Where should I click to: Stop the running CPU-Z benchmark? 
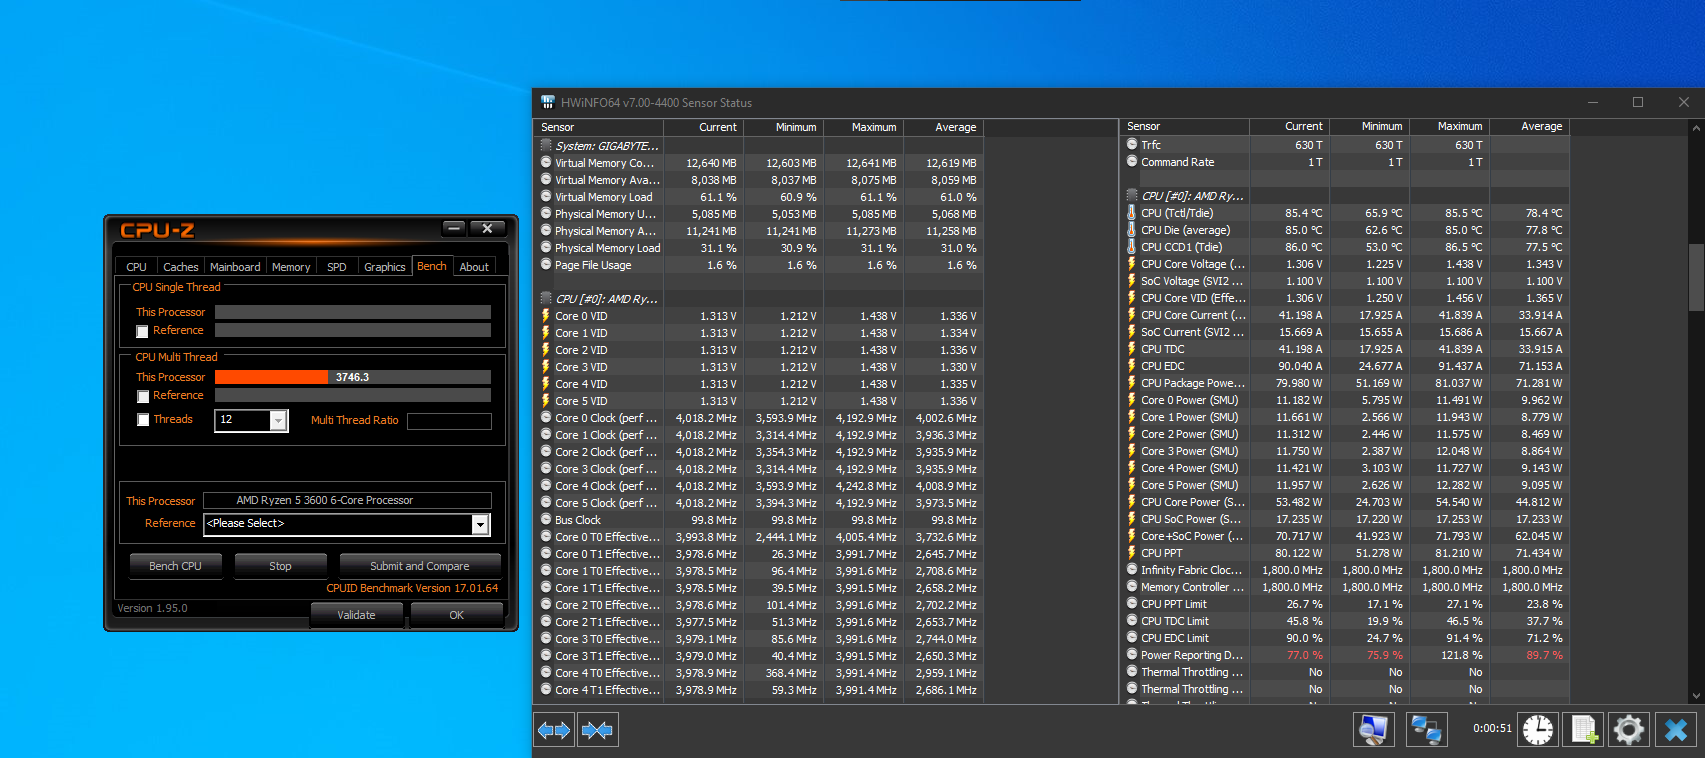coord(280,566)
